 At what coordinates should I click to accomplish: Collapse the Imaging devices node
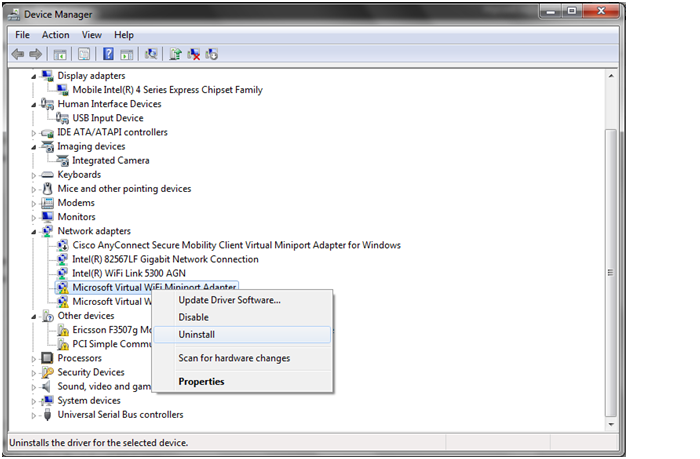34,147
